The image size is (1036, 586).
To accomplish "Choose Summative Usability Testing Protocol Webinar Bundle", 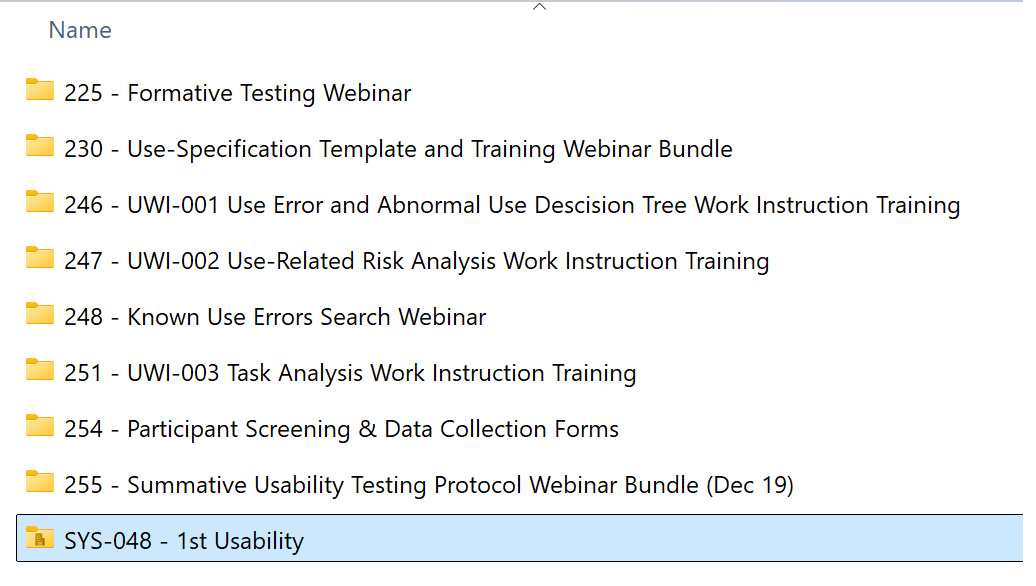I will 413,486.
